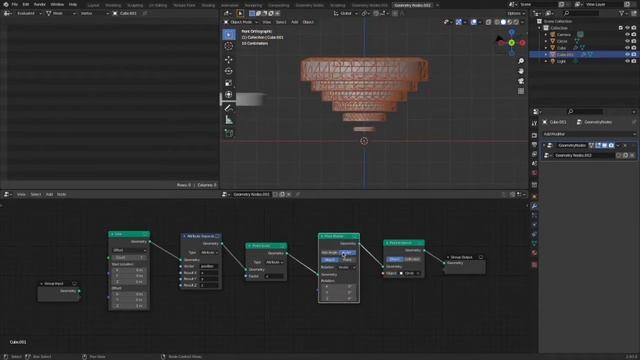Screen dimensions: 640x360
Task: Open the Add Modifier dropdown
Action: [x=589, y=134]
